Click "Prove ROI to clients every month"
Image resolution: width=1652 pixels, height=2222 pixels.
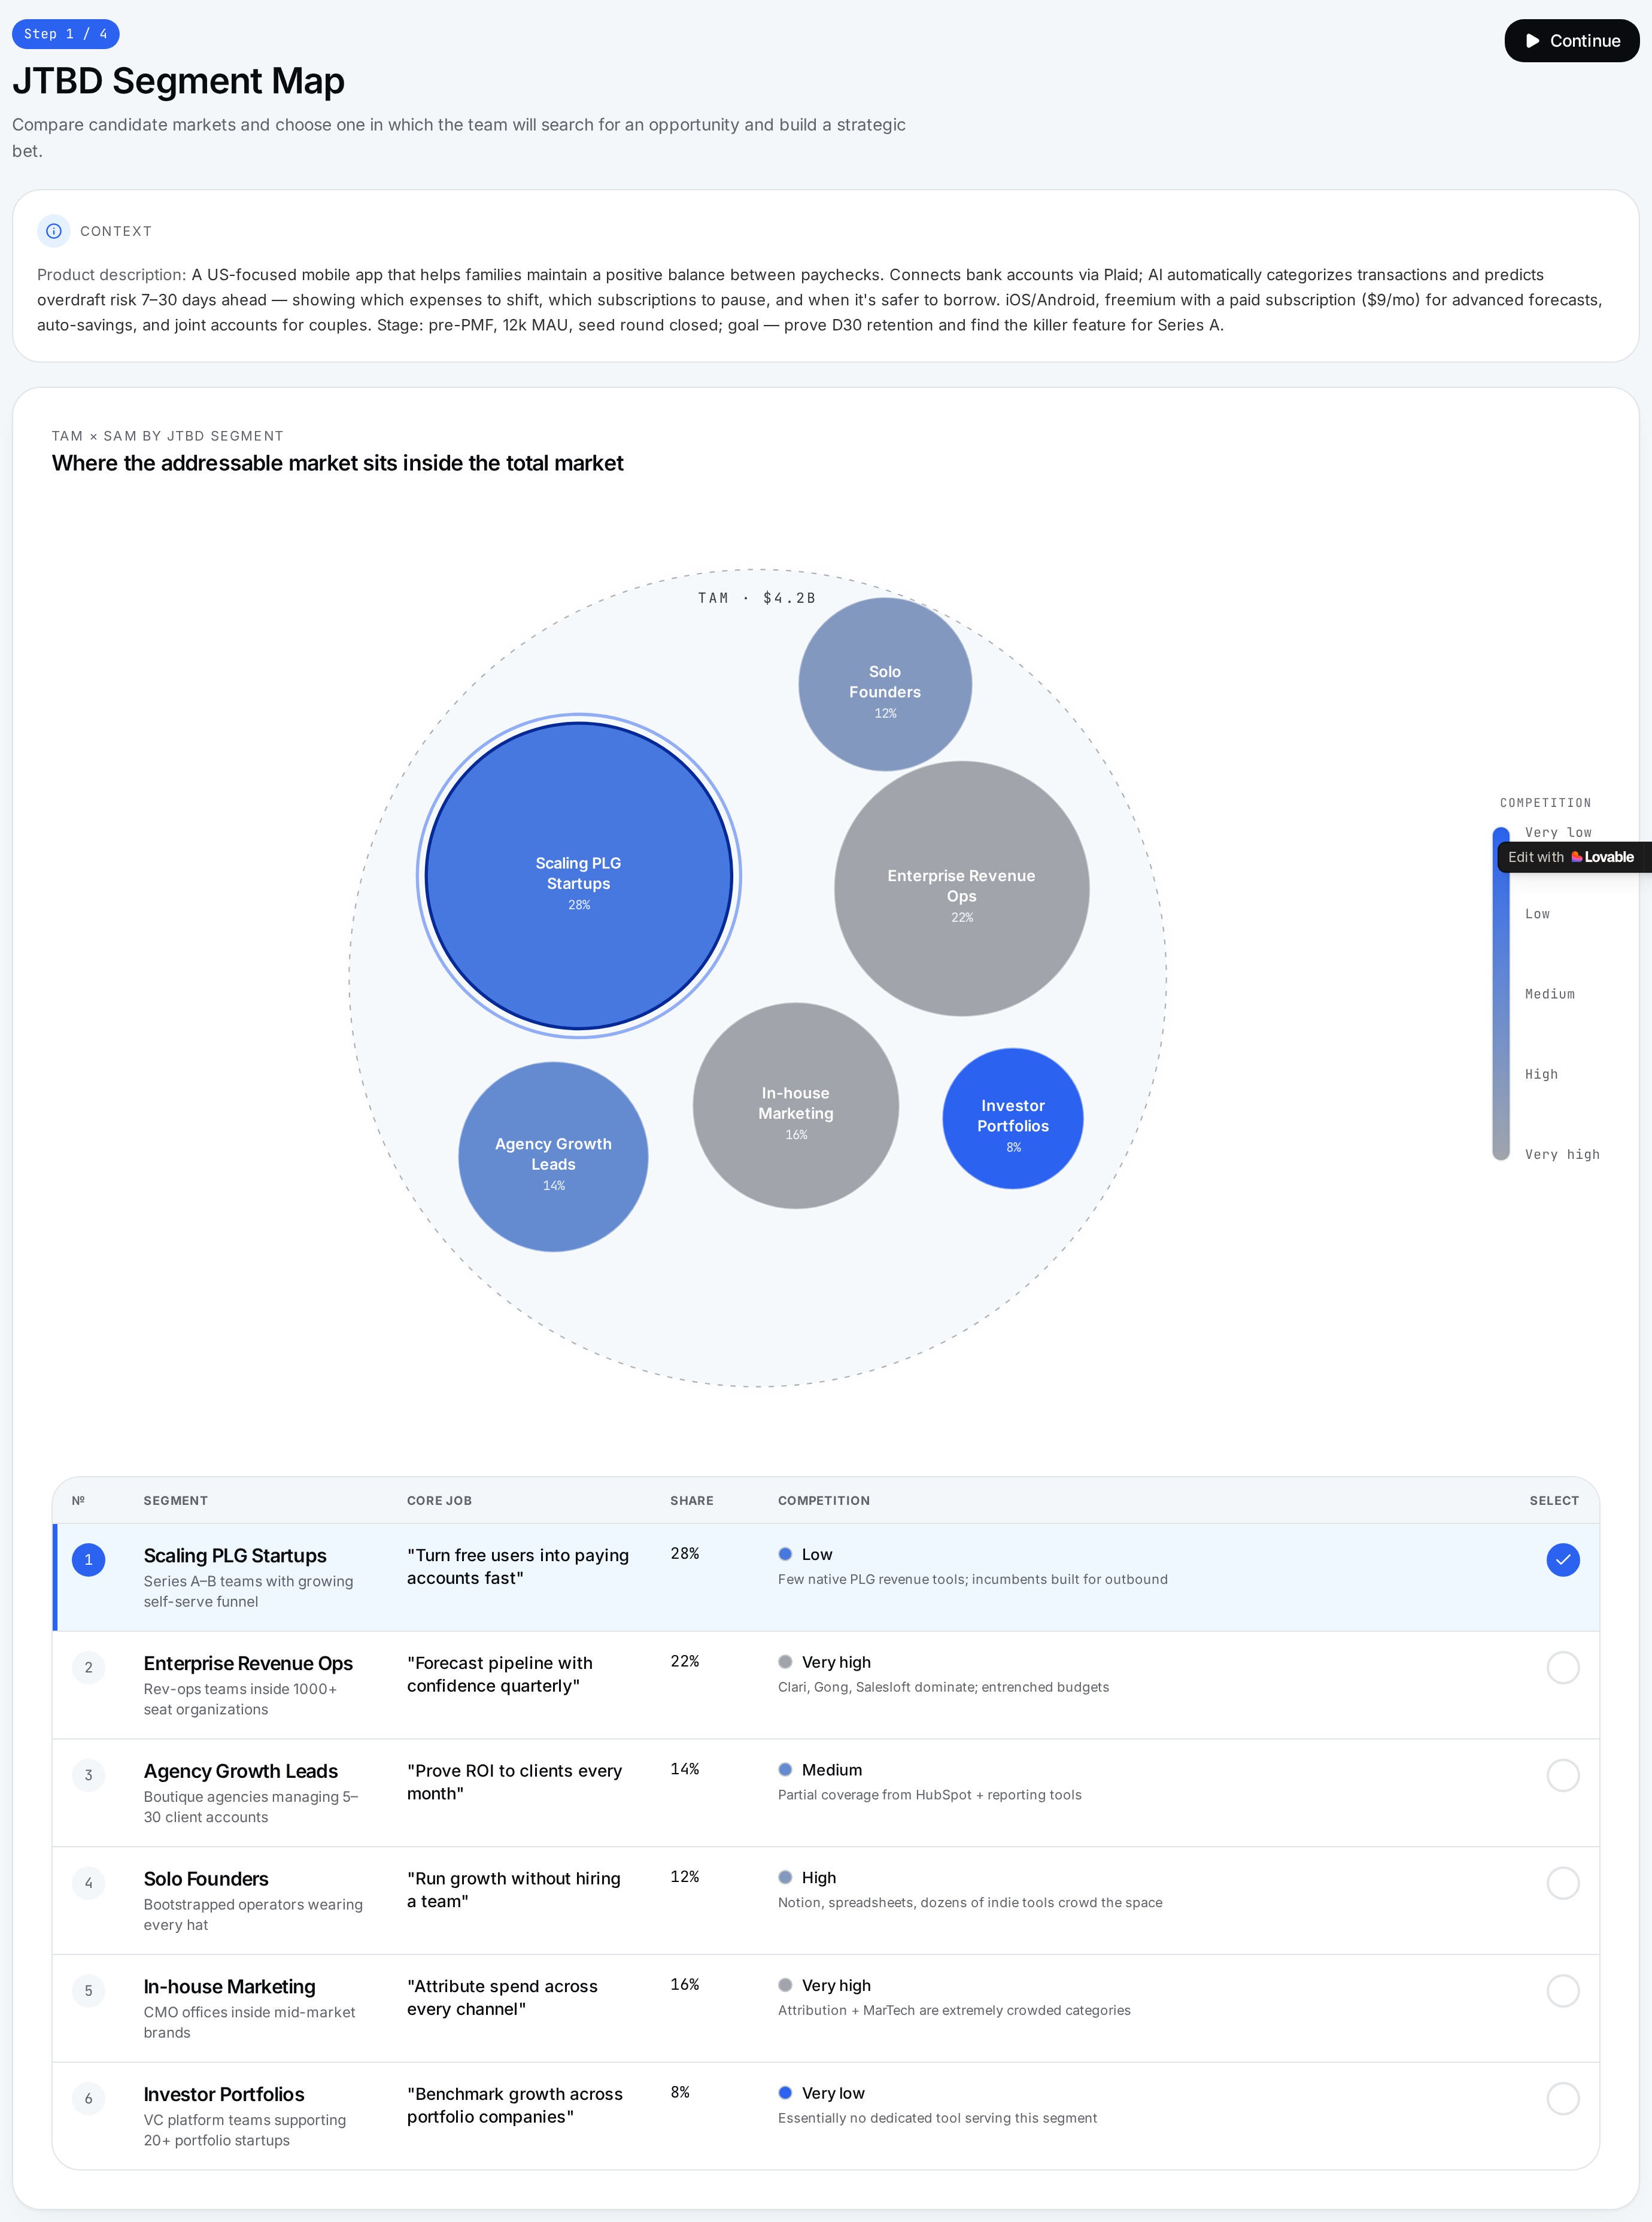tap(514, 1782)
